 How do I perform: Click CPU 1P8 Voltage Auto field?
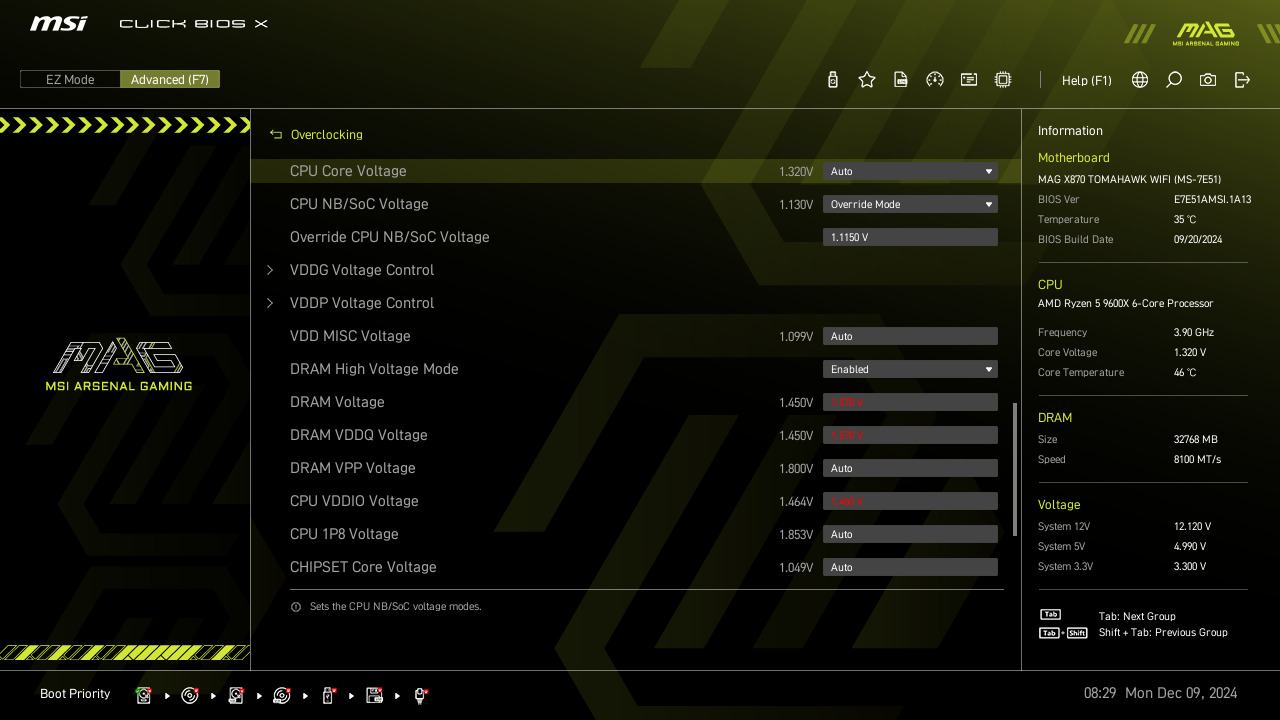[910, 534]
